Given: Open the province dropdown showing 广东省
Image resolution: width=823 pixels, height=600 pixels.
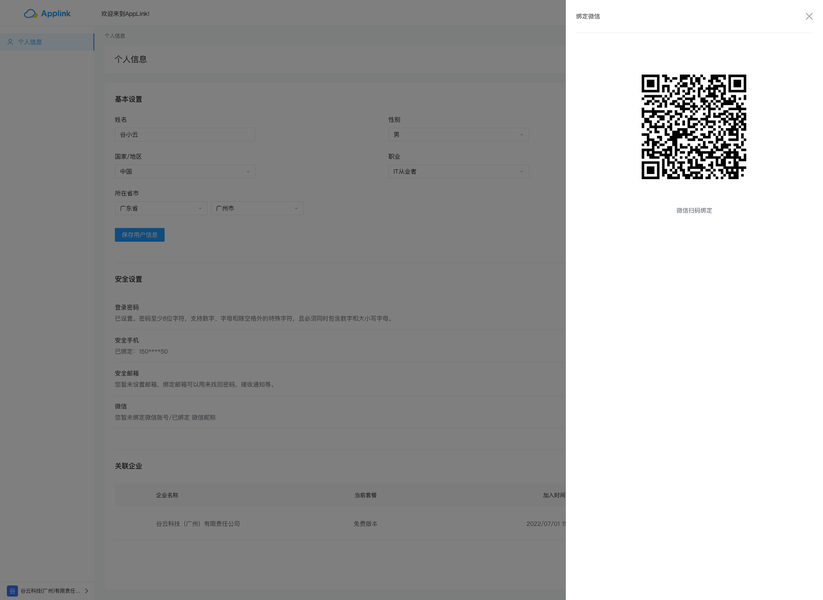Looking at the screenshot, I should coord(161,208).
